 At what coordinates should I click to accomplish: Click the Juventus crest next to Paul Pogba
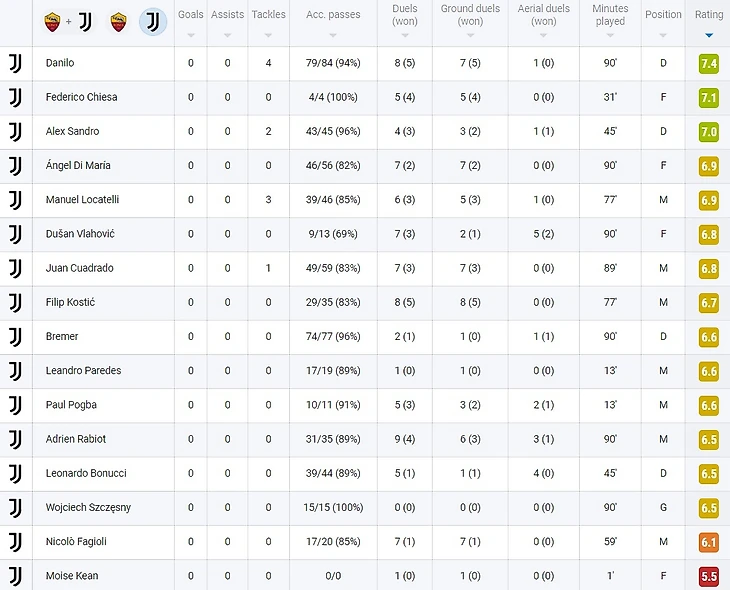coord(15,405)
